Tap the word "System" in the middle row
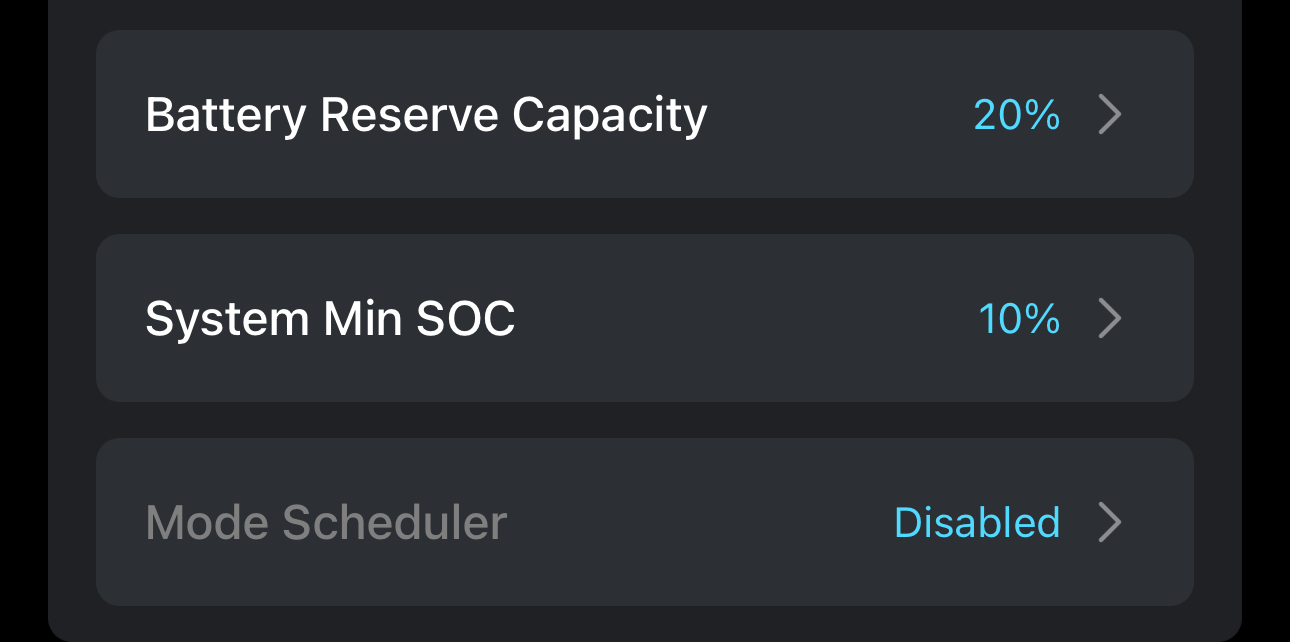1290x642 pixels. tap(227, 319)
